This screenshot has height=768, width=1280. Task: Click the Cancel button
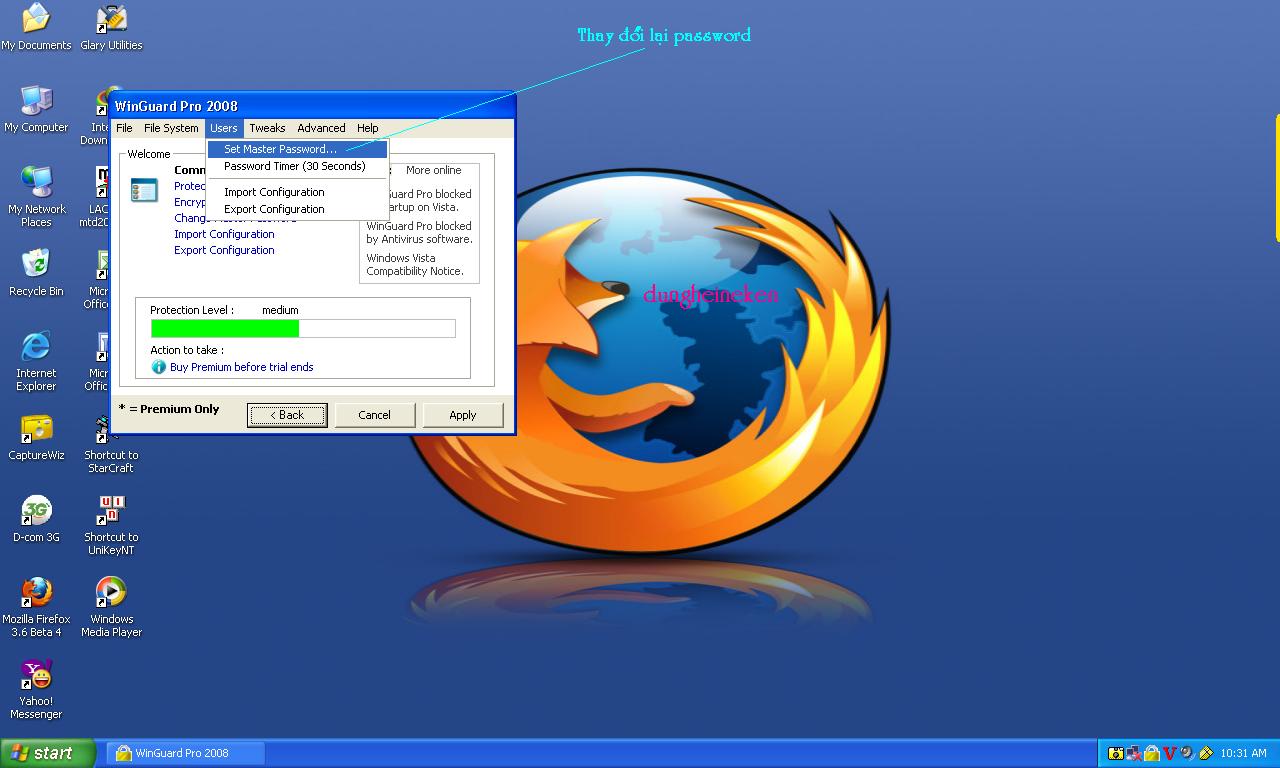[x=374, y=415]
